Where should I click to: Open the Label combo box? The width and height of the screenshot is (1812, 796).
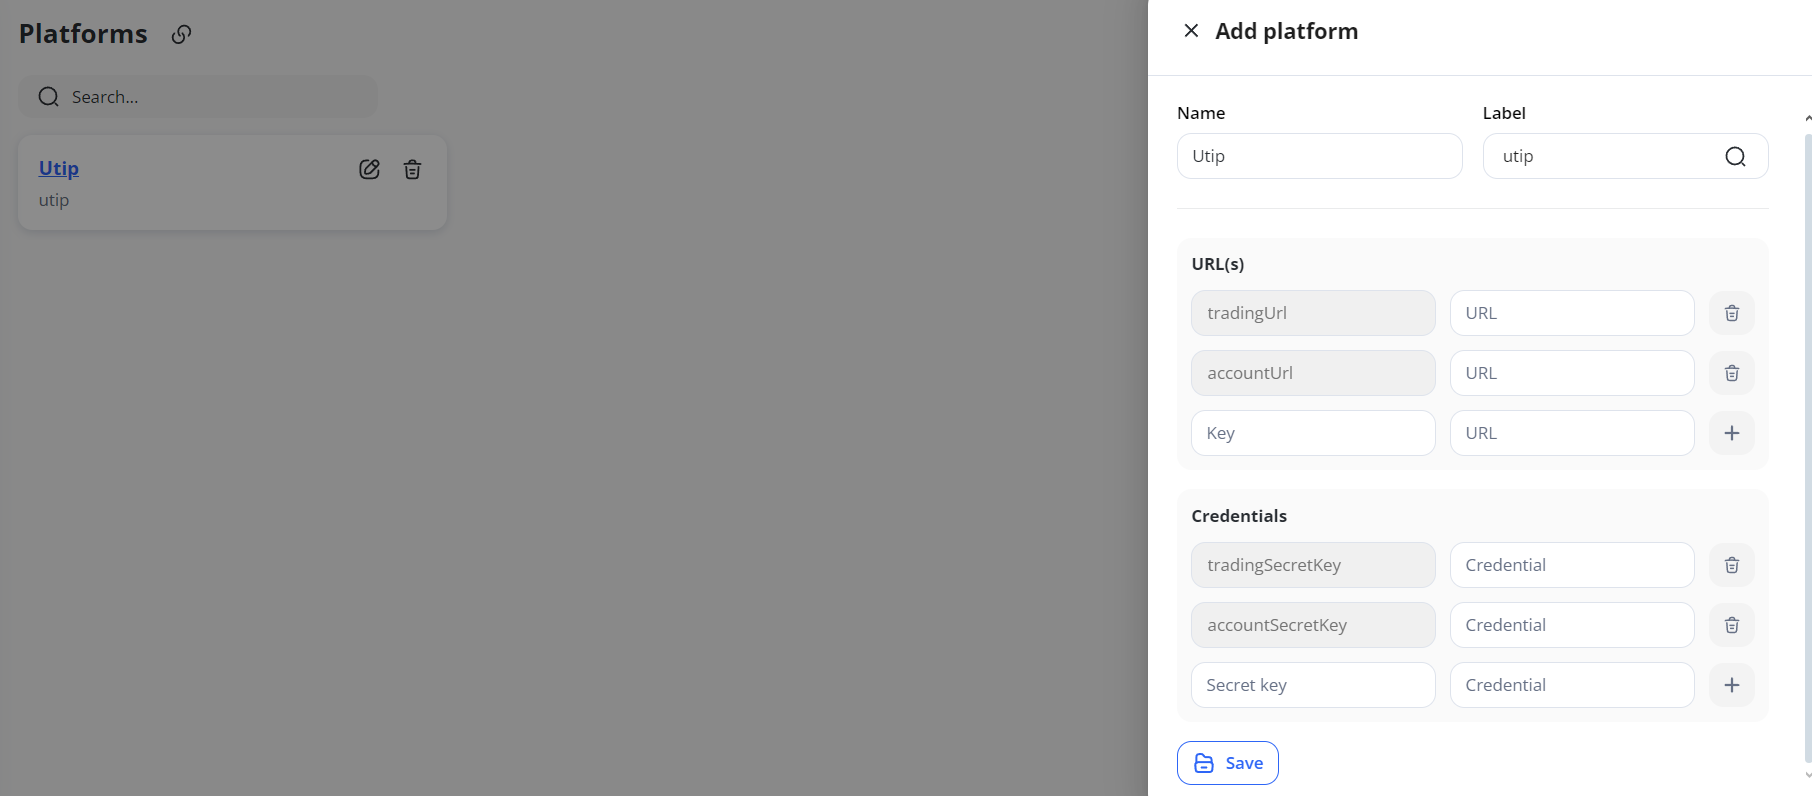pos(1625,156)
